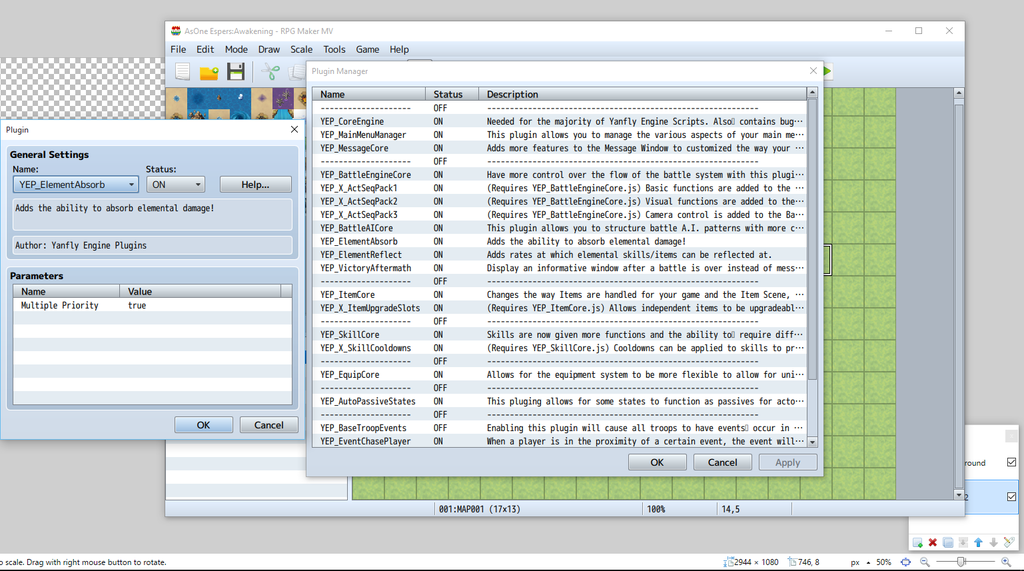Image resolution: width=1024 pixels, height=571 pixels.
Task: Toggle the visibility checkbox of the ground layer
Action: pyautogui.click(x=1011, y=462)
